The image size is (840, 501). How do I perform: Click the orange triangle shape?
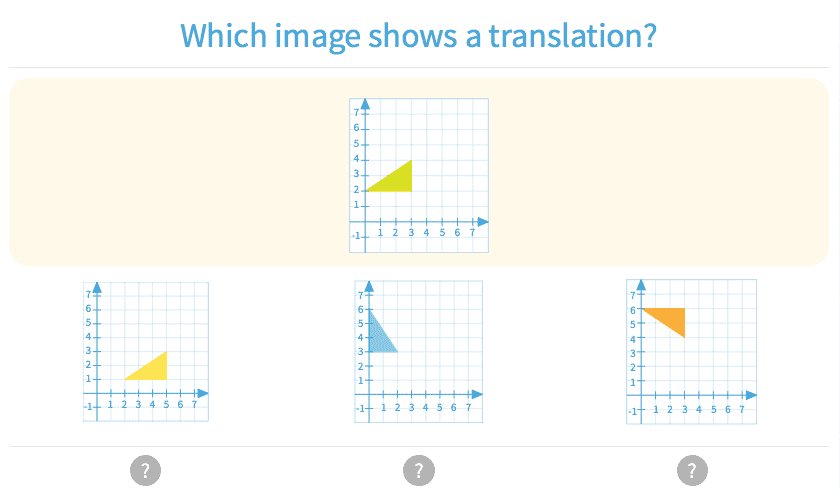[x=672, y=319]
